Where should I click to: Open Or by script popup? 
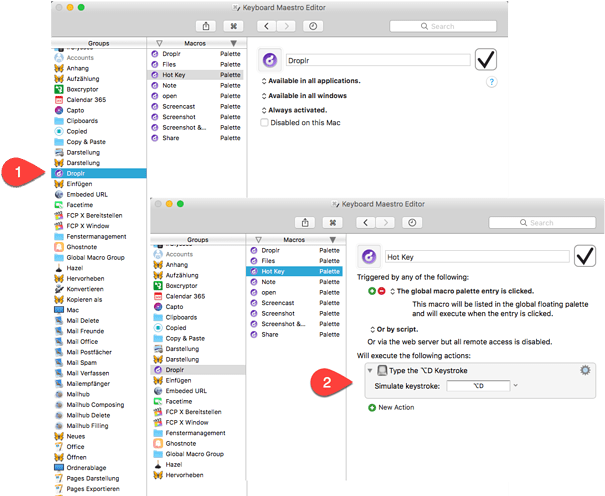click(x=394, y=329)
